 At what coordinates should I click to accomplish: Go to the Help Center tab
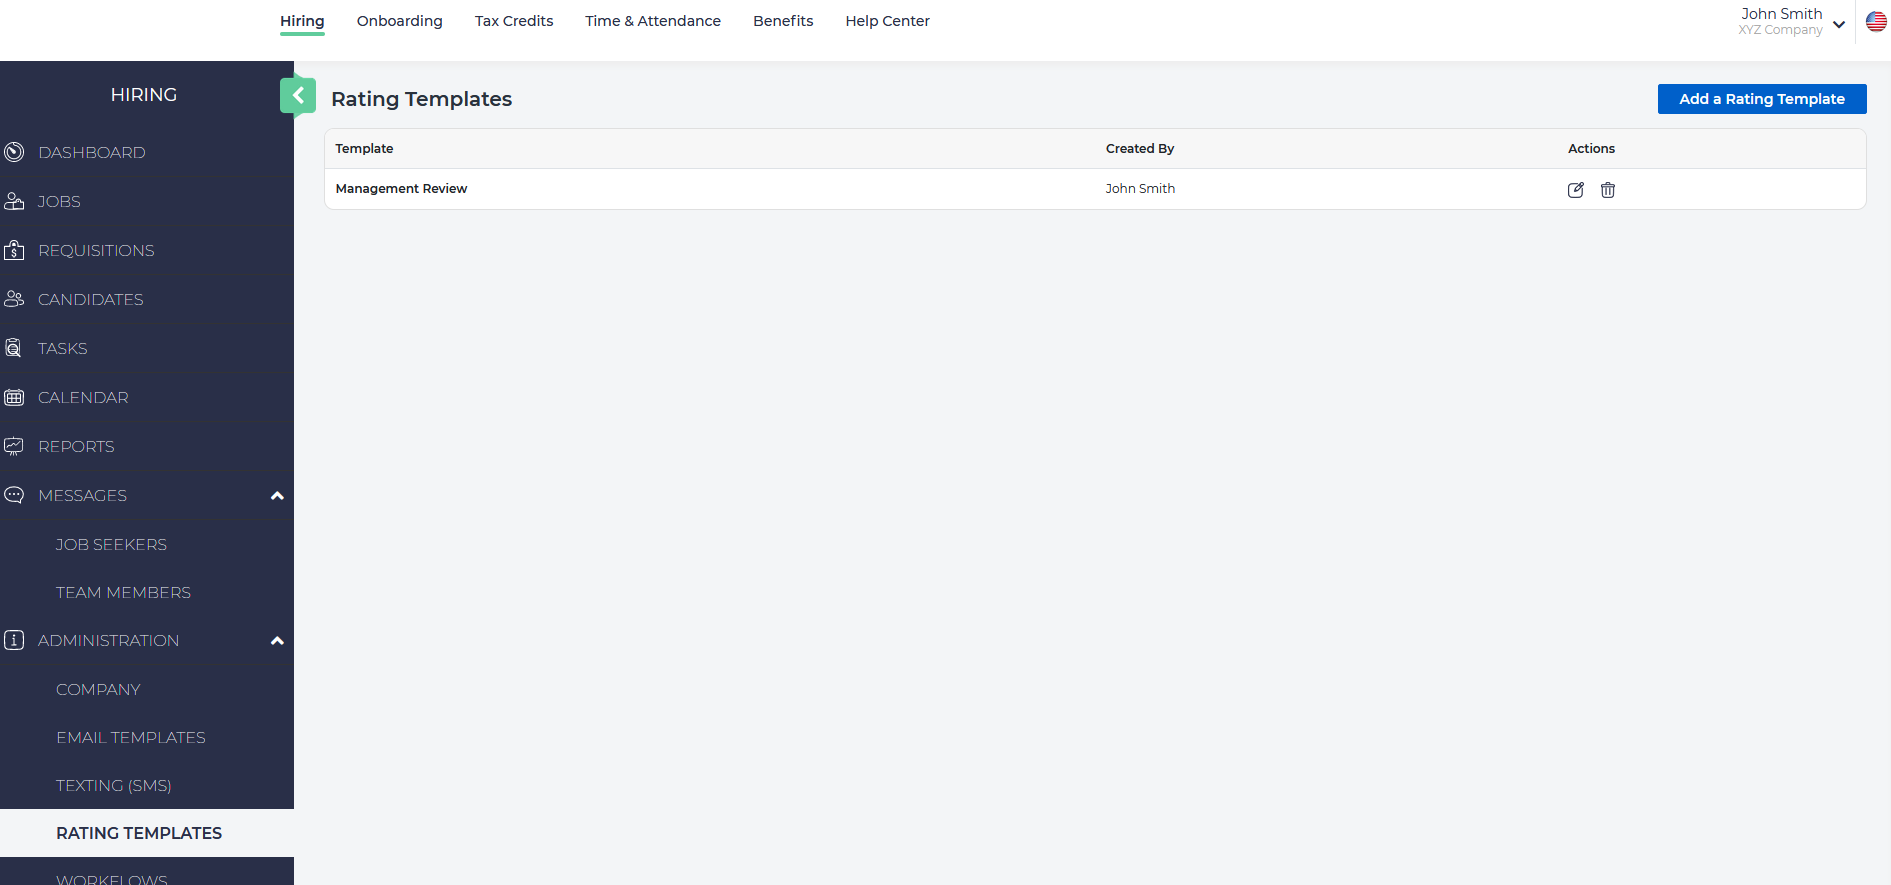coord(887,21)
